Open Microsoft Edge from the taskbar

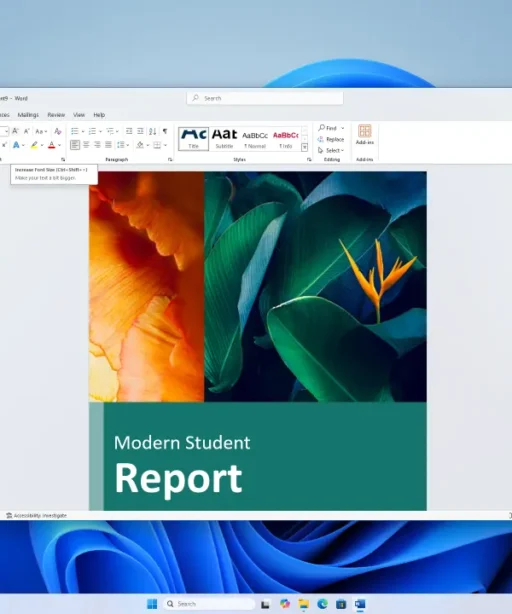(x=323, y=604)
